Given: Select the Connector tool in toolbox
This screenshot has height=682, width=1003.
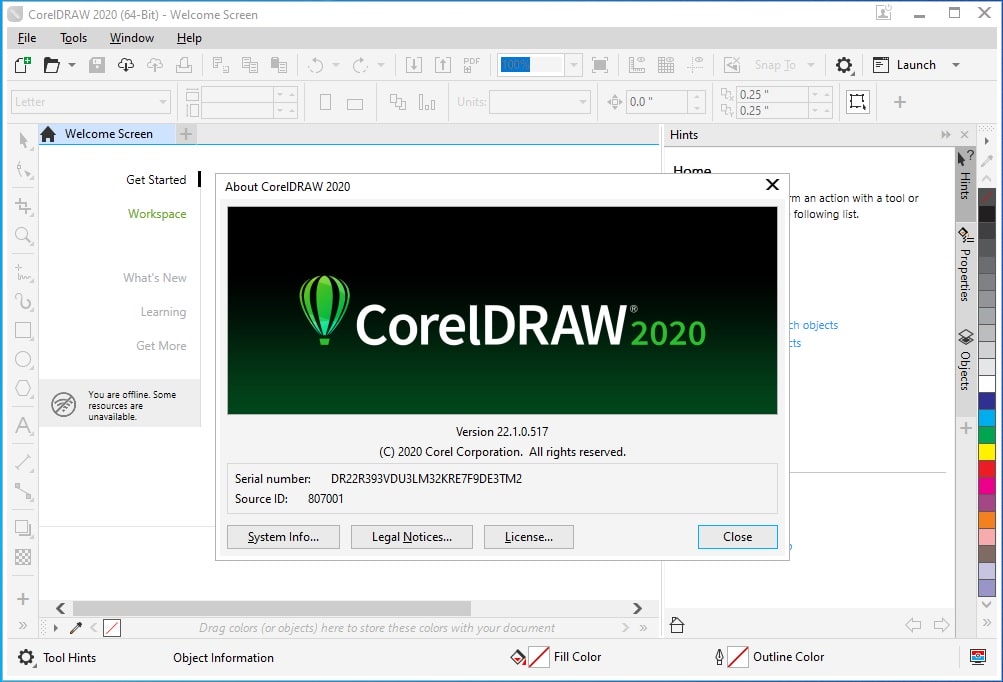Looking at the screenshot, I should 24,491.
